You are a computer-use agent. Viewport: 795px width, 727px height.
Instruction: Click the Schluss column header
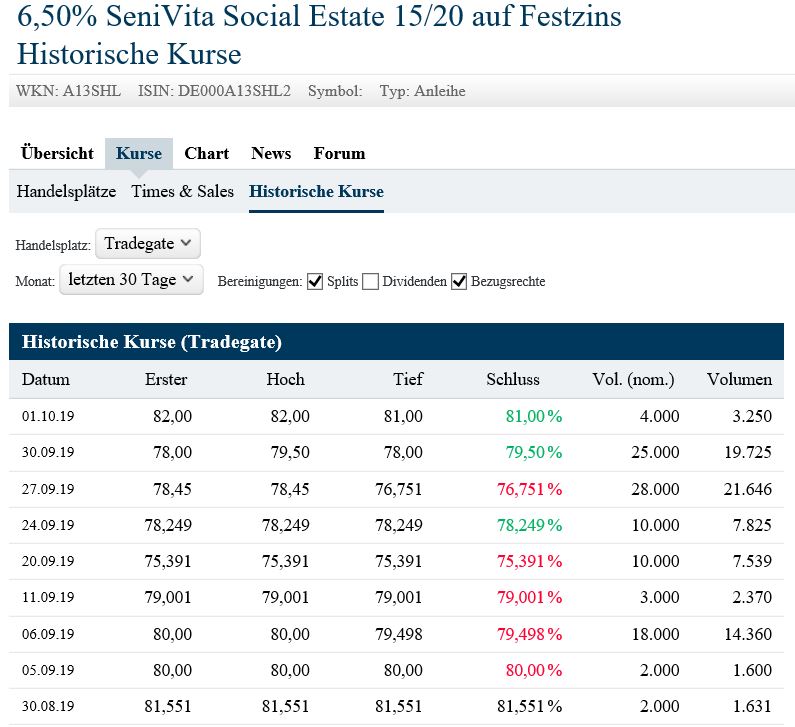click(513, 379)
